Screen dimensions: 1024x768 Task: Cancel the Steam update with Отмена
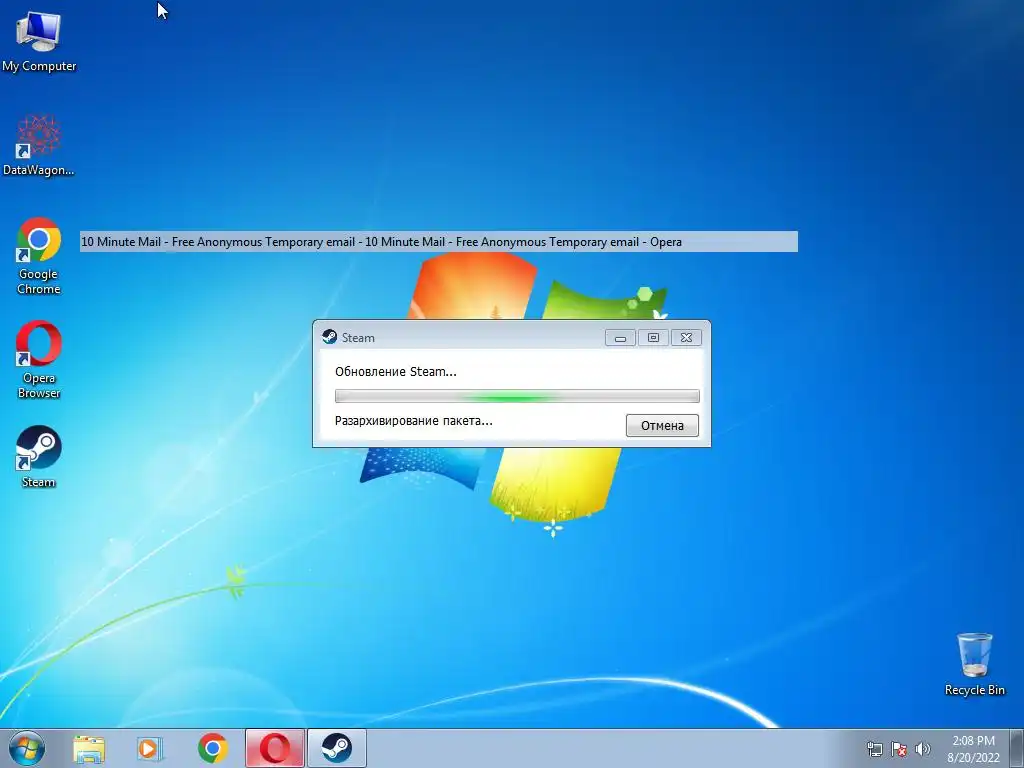(x=662, y=425)
